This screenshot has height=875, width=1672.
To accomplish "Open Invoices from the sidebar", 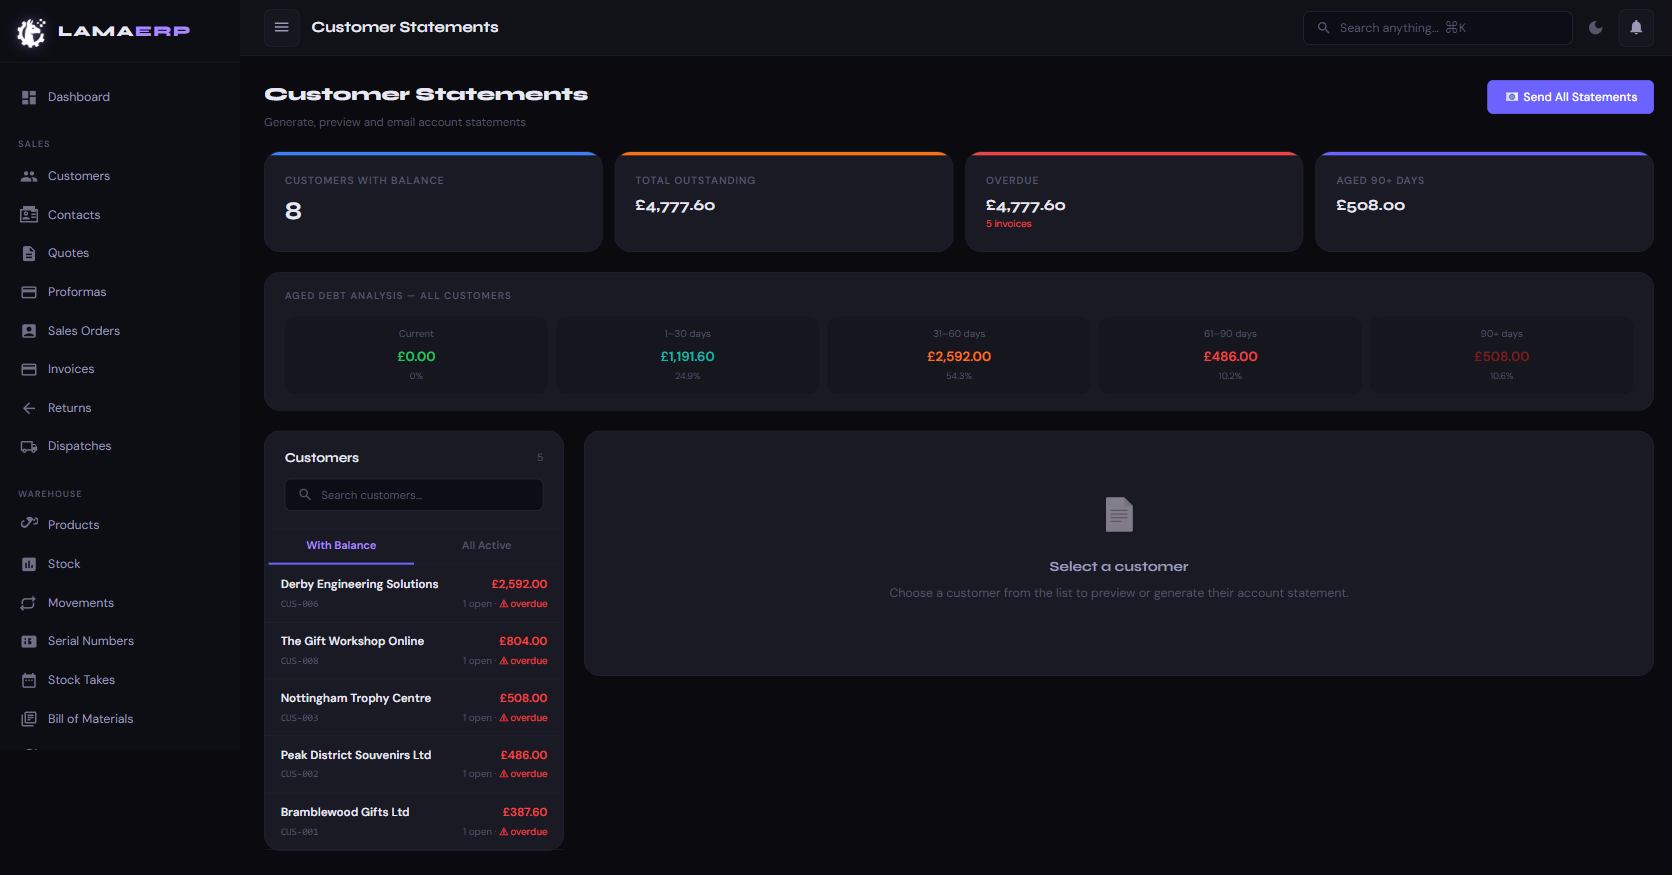I will [71, 369].
